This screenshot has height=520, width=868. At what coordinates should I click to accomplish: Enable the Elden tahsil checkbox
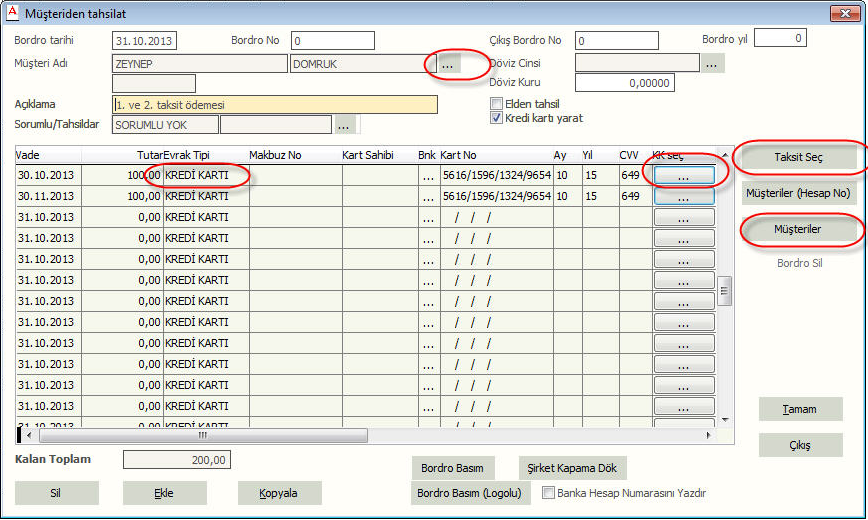[x=497, y=104]
